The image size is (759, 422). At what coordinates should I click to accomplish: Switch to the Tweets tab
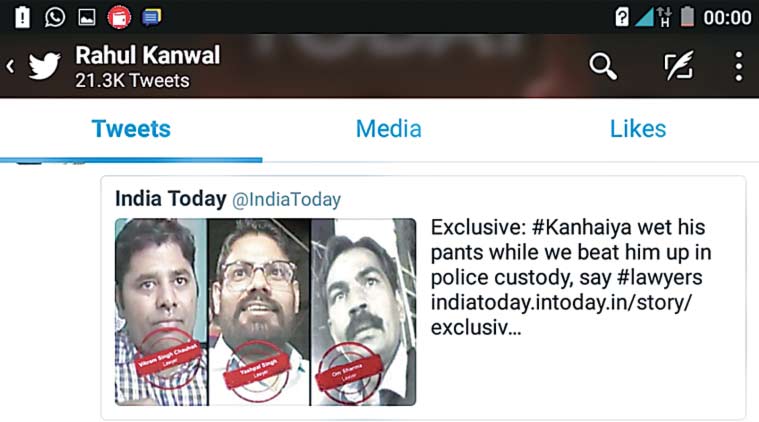(x=131, y=129)
